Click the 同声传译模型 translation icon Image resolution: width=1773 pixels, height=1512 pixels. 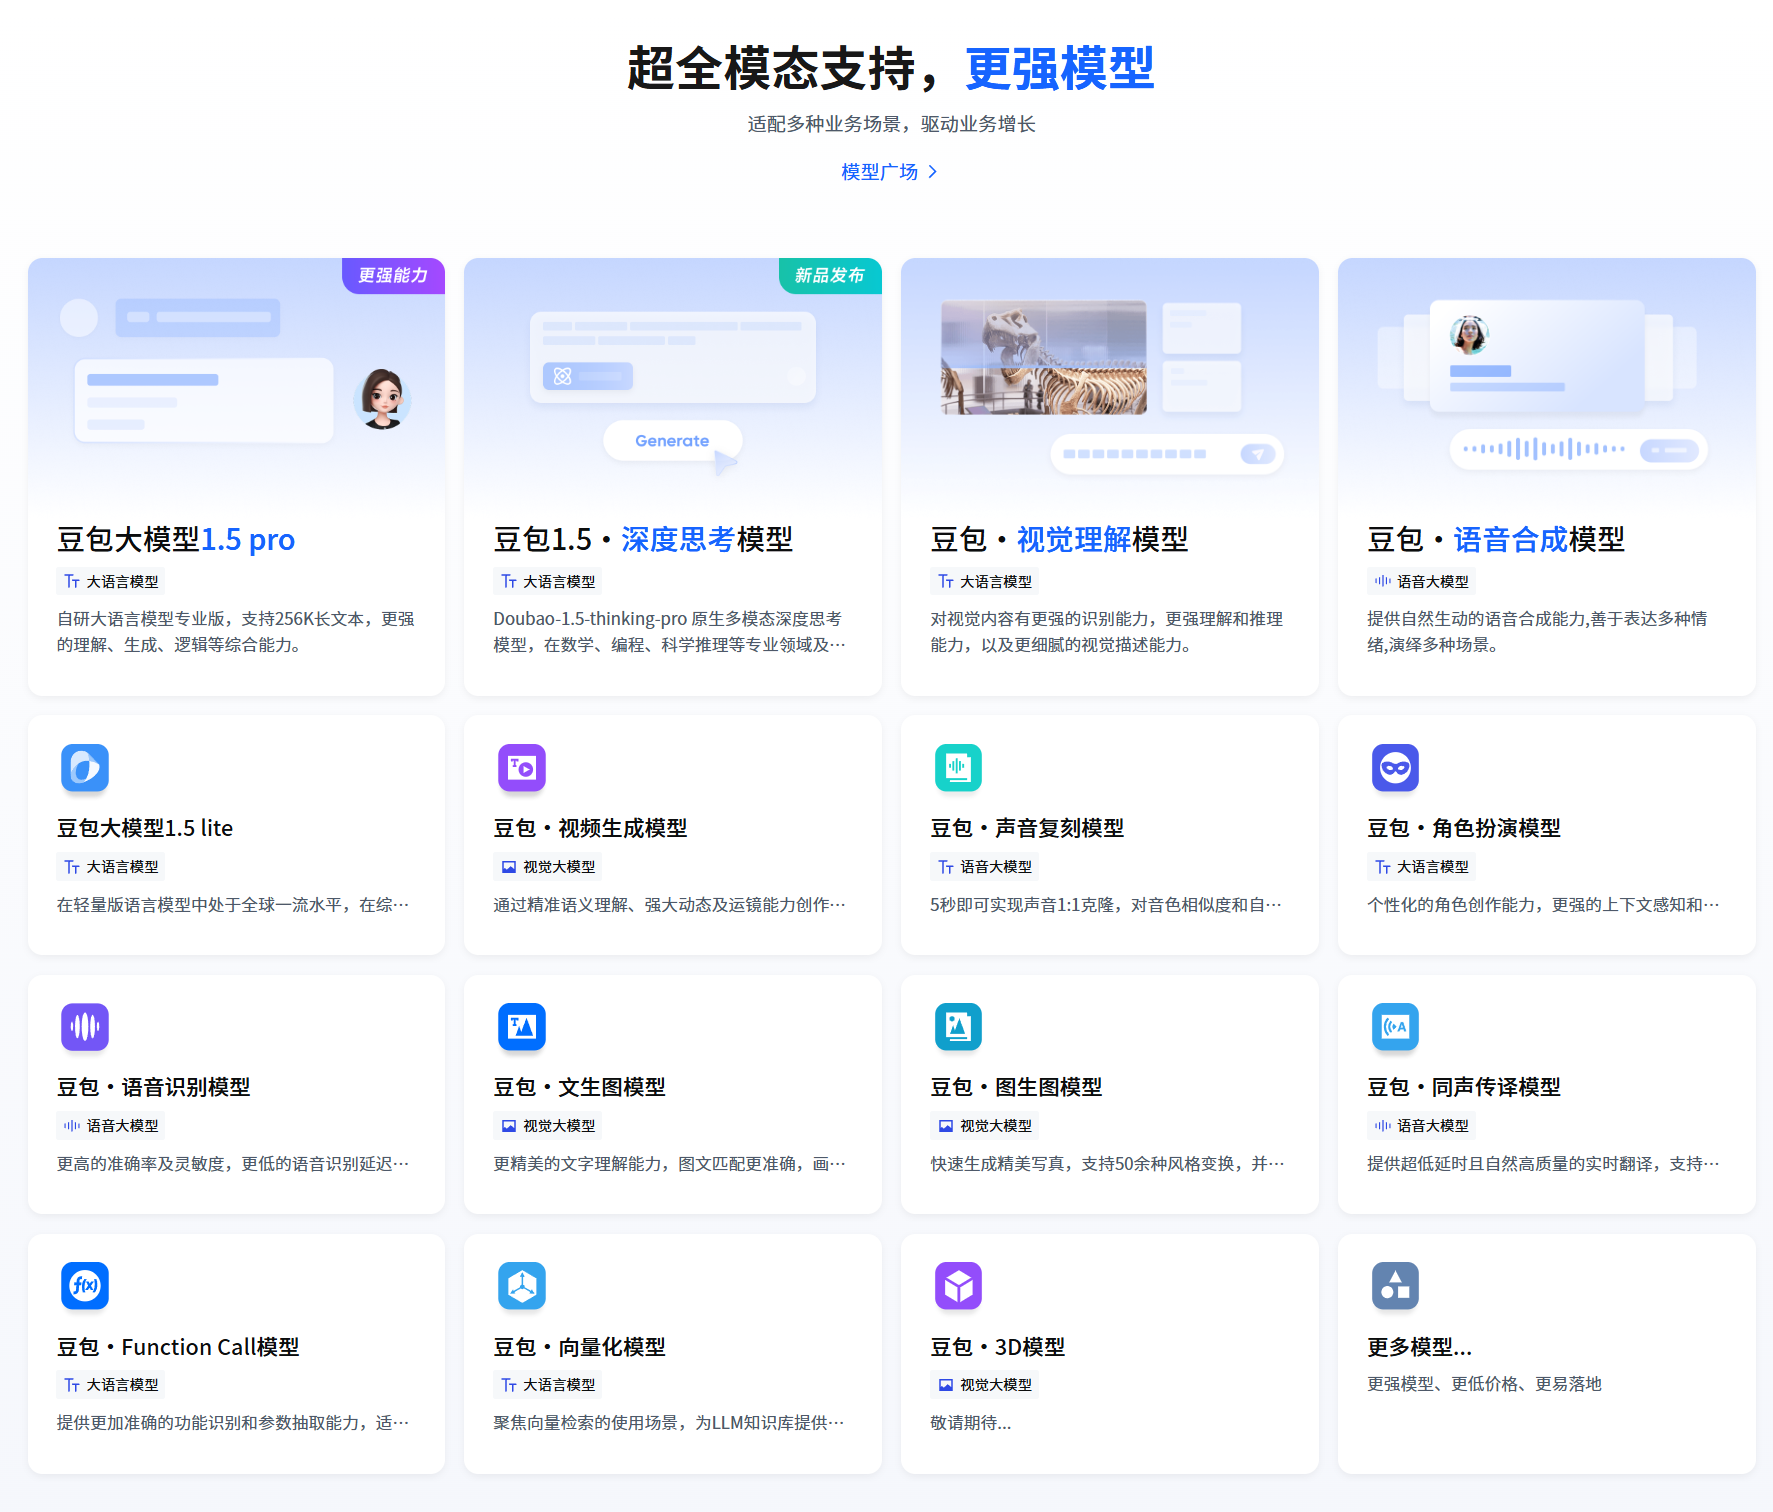pos(1395,1027)
